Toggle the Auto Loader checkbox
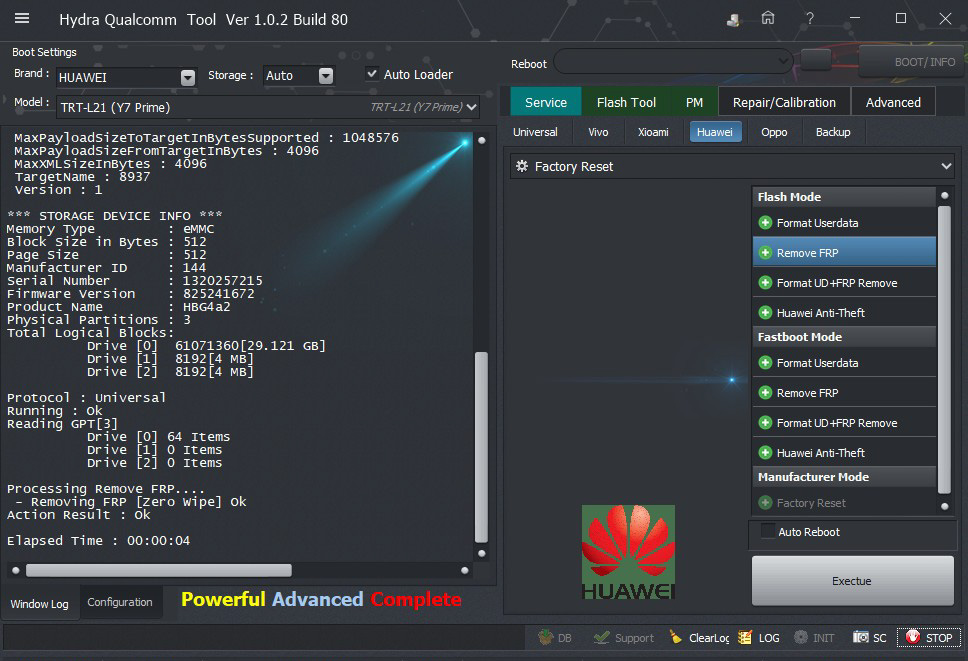 coord(372,74)
